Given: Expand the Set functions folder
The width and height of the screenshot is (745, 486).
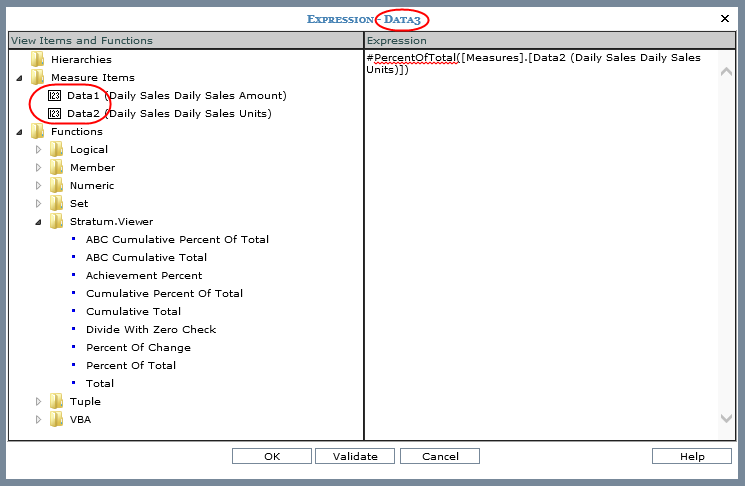Looking at the screenshot, I should (38, 204).
